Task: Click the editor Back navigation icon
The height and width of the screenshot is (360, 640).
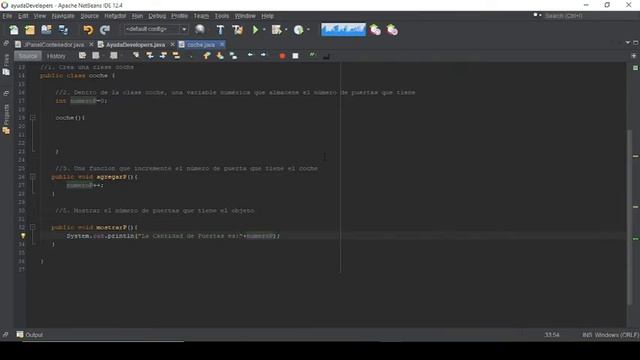Action: (x=96, y=56)
